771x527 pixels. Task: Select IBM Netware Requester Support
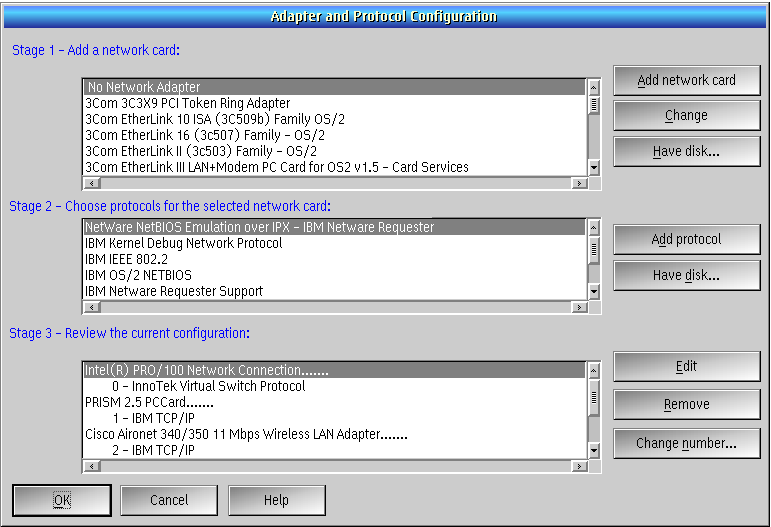coord(334,291)
